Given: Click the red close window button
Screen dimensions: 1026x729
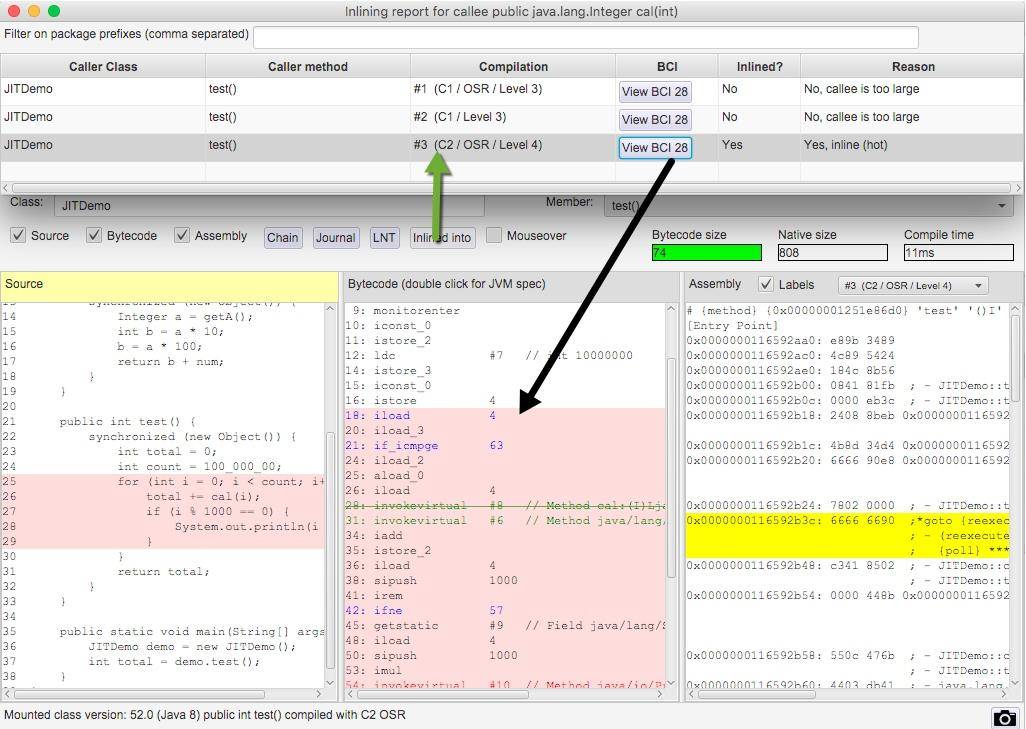Looking at the screenshot, I should (13, 11).
